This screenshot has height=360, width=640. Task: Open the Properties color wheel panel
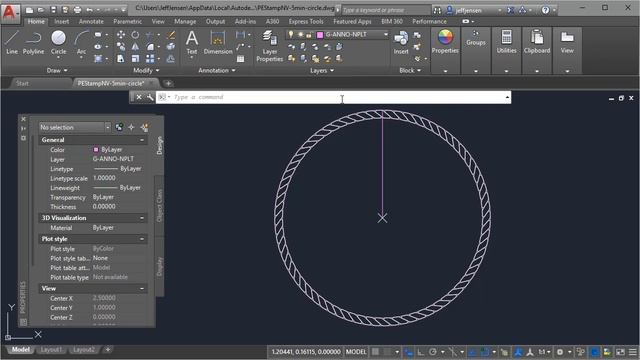click(445, 42)
